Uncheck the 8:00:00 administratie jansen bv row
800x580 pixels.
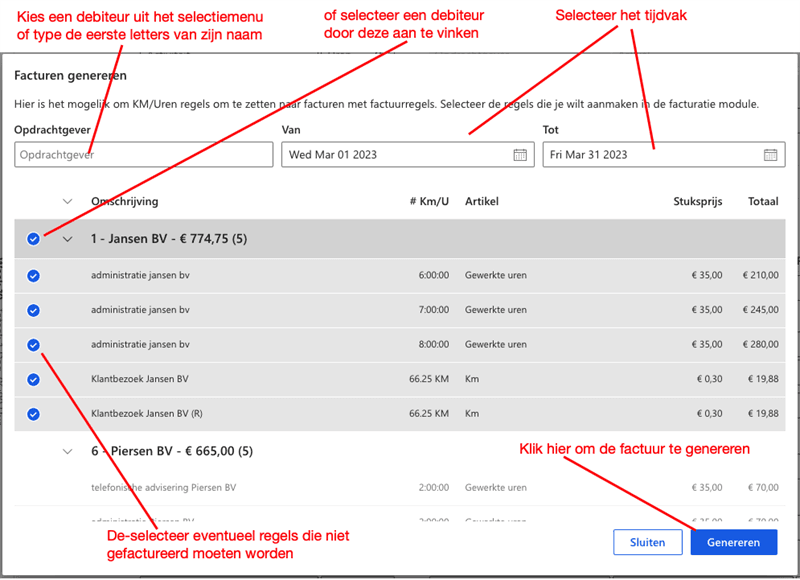coord(33,345)
